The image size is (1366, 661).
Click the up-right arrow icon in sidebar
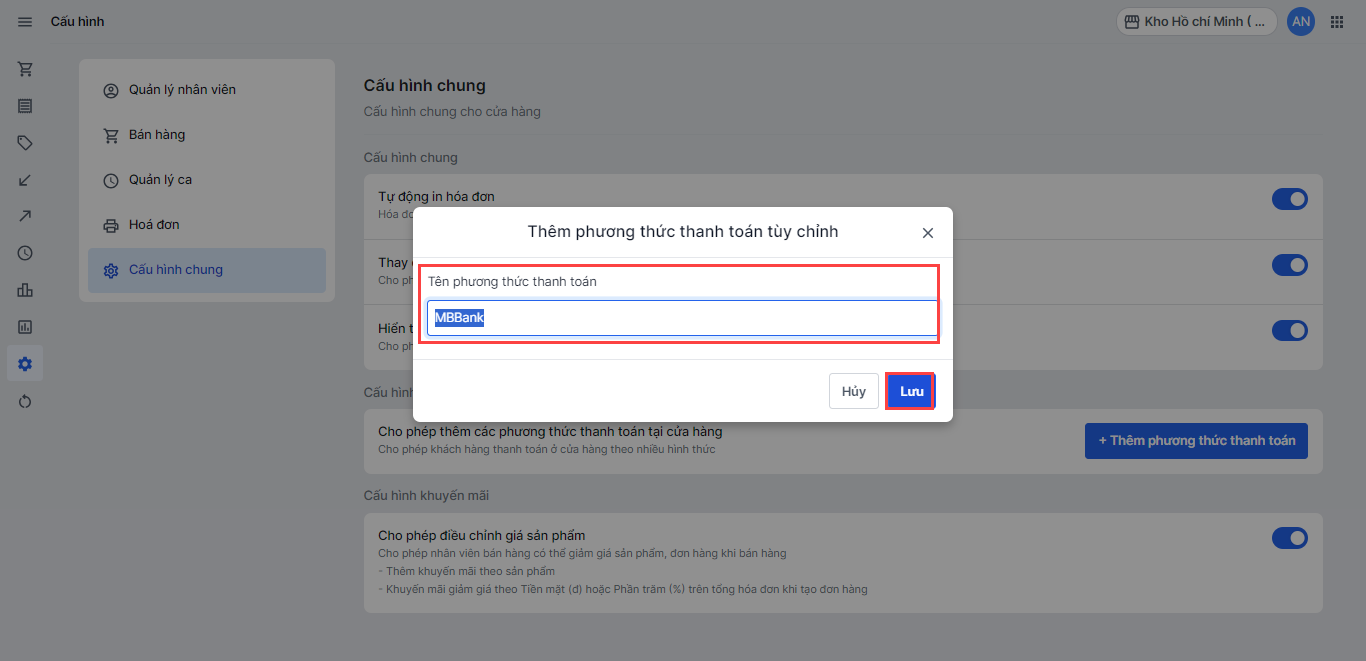[x=25, y=216]
